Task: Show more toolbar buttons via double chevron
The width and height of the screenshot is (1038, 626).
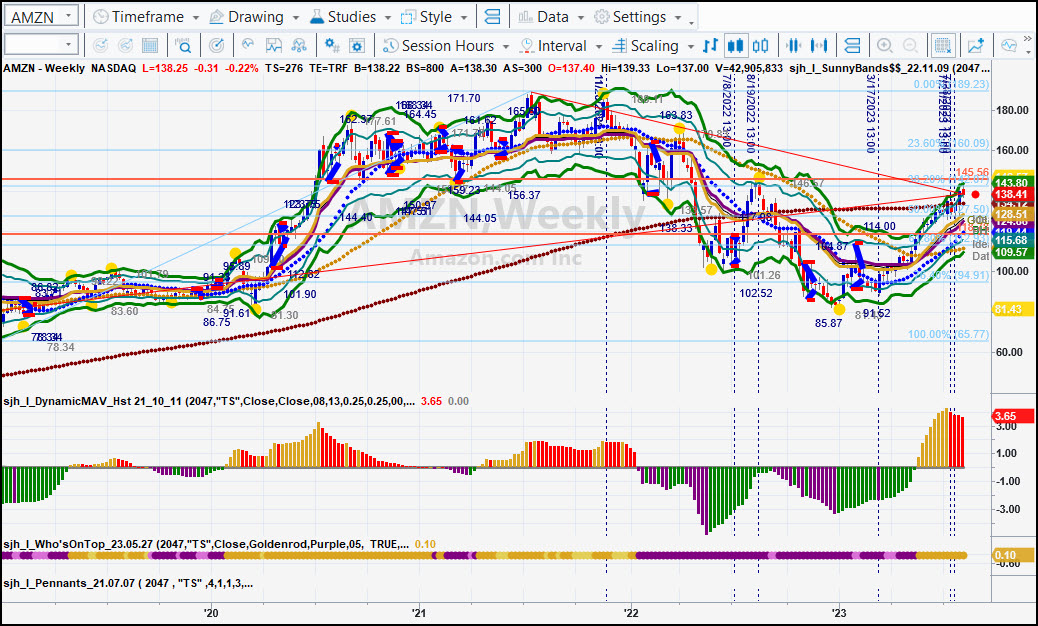Action: [1027, 40]
